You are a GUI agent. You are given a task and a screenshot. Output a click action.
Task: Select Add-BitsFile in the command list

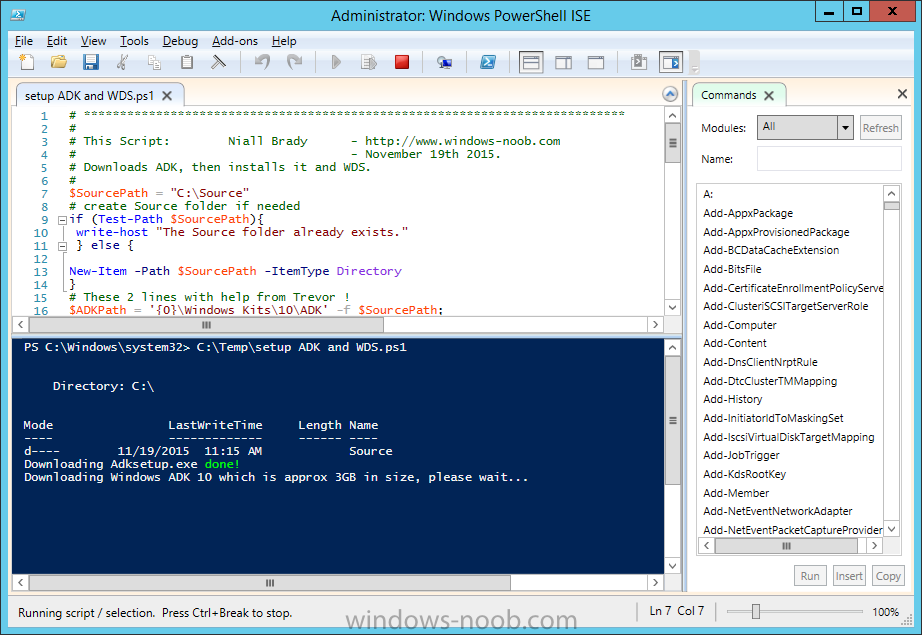732,269
